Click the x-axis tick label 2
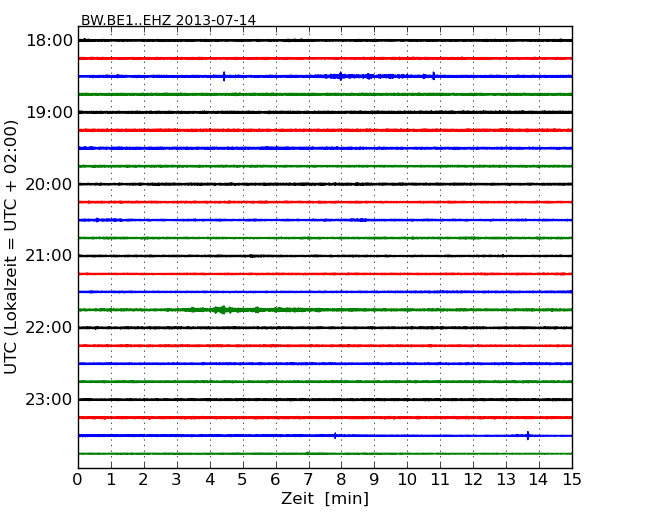The image size is (650, 520). [143, 480]
